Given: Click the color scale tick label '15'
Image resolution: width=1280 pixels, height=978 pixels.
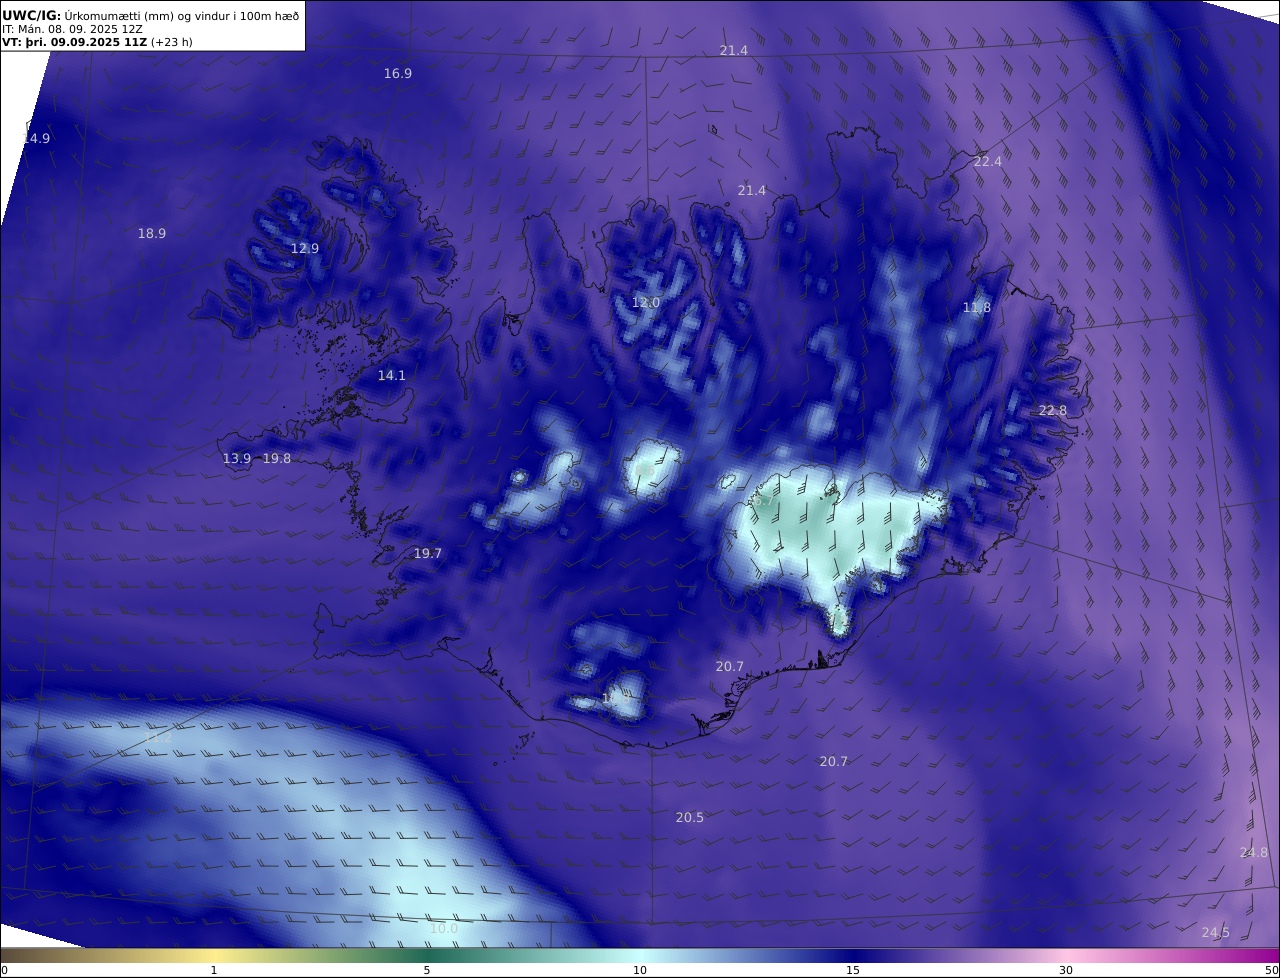Looking at the screenshot, I should click(853, 970).
